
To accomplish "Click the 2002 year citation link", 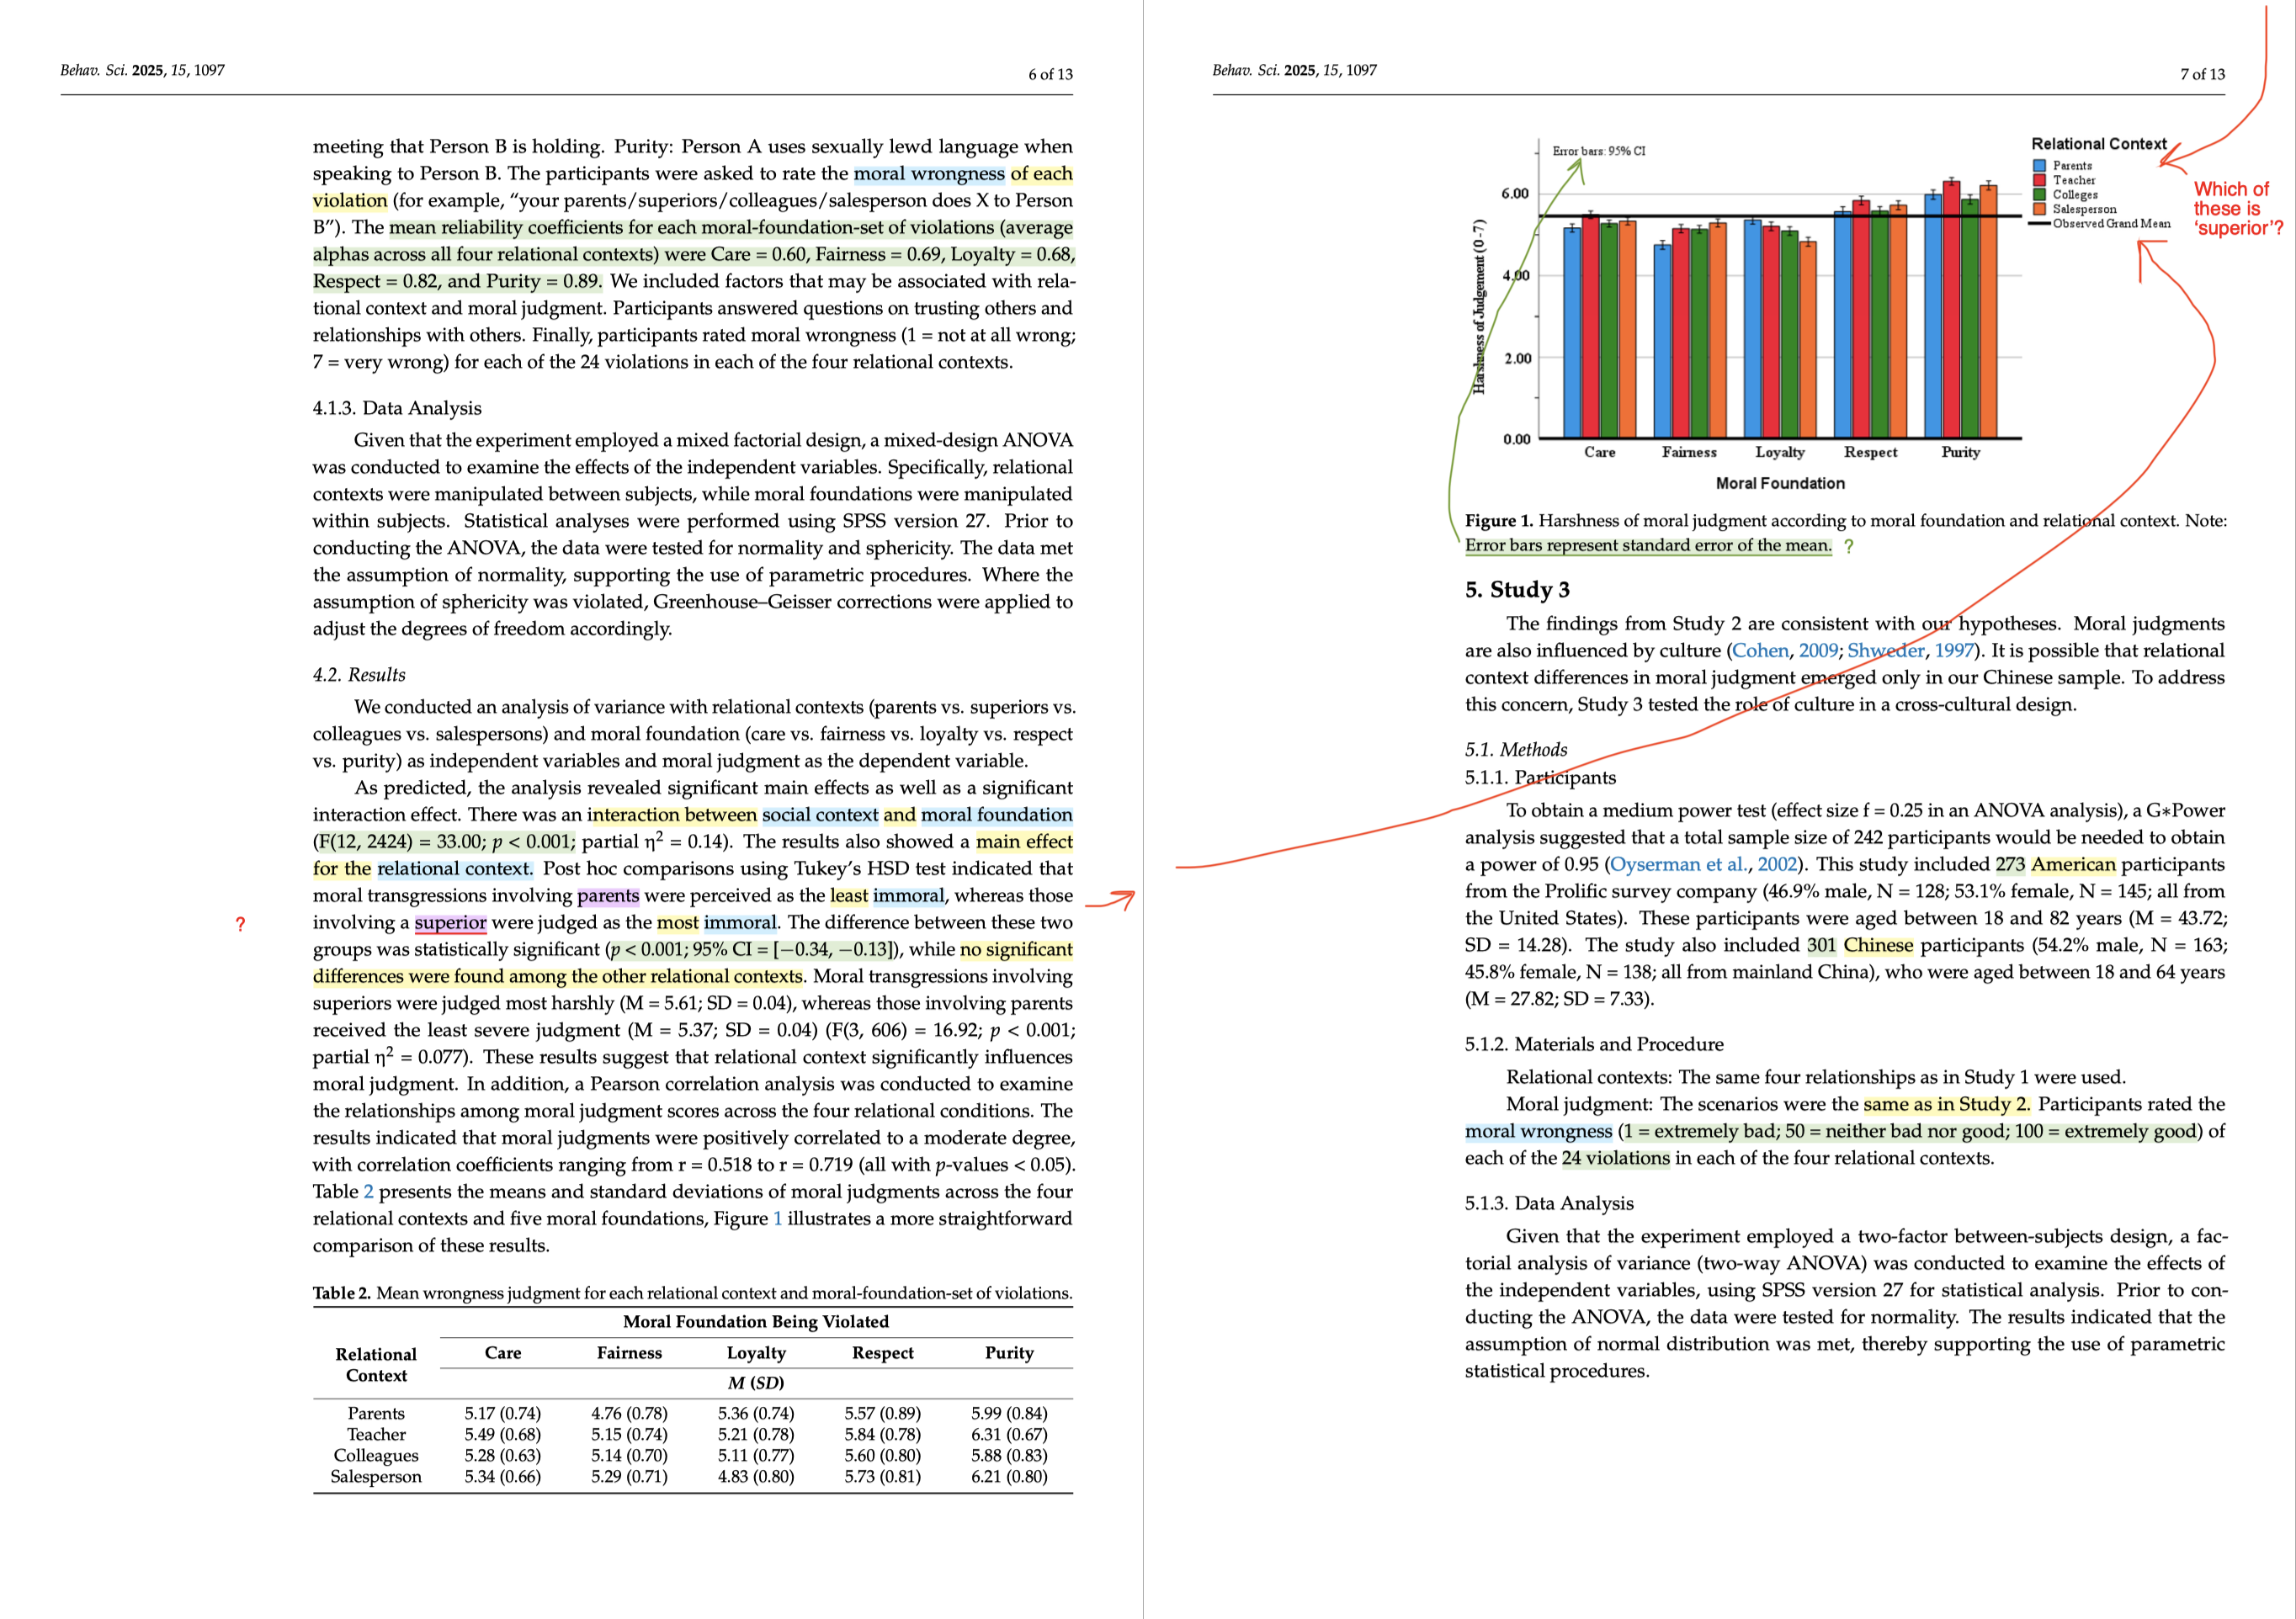I will coord(1779,865).
